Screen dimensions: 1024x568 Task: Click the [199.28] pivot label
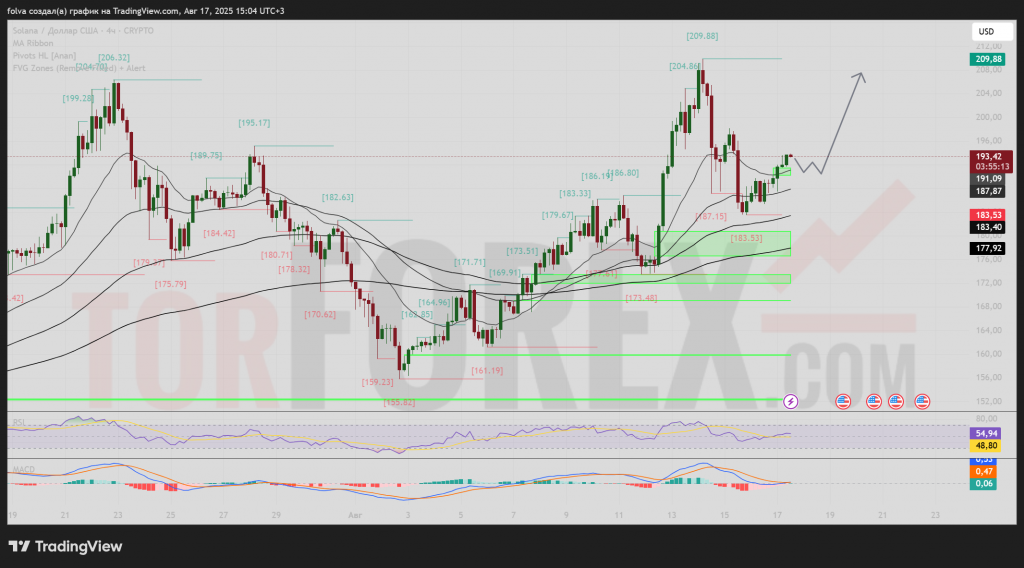[78, 98]
